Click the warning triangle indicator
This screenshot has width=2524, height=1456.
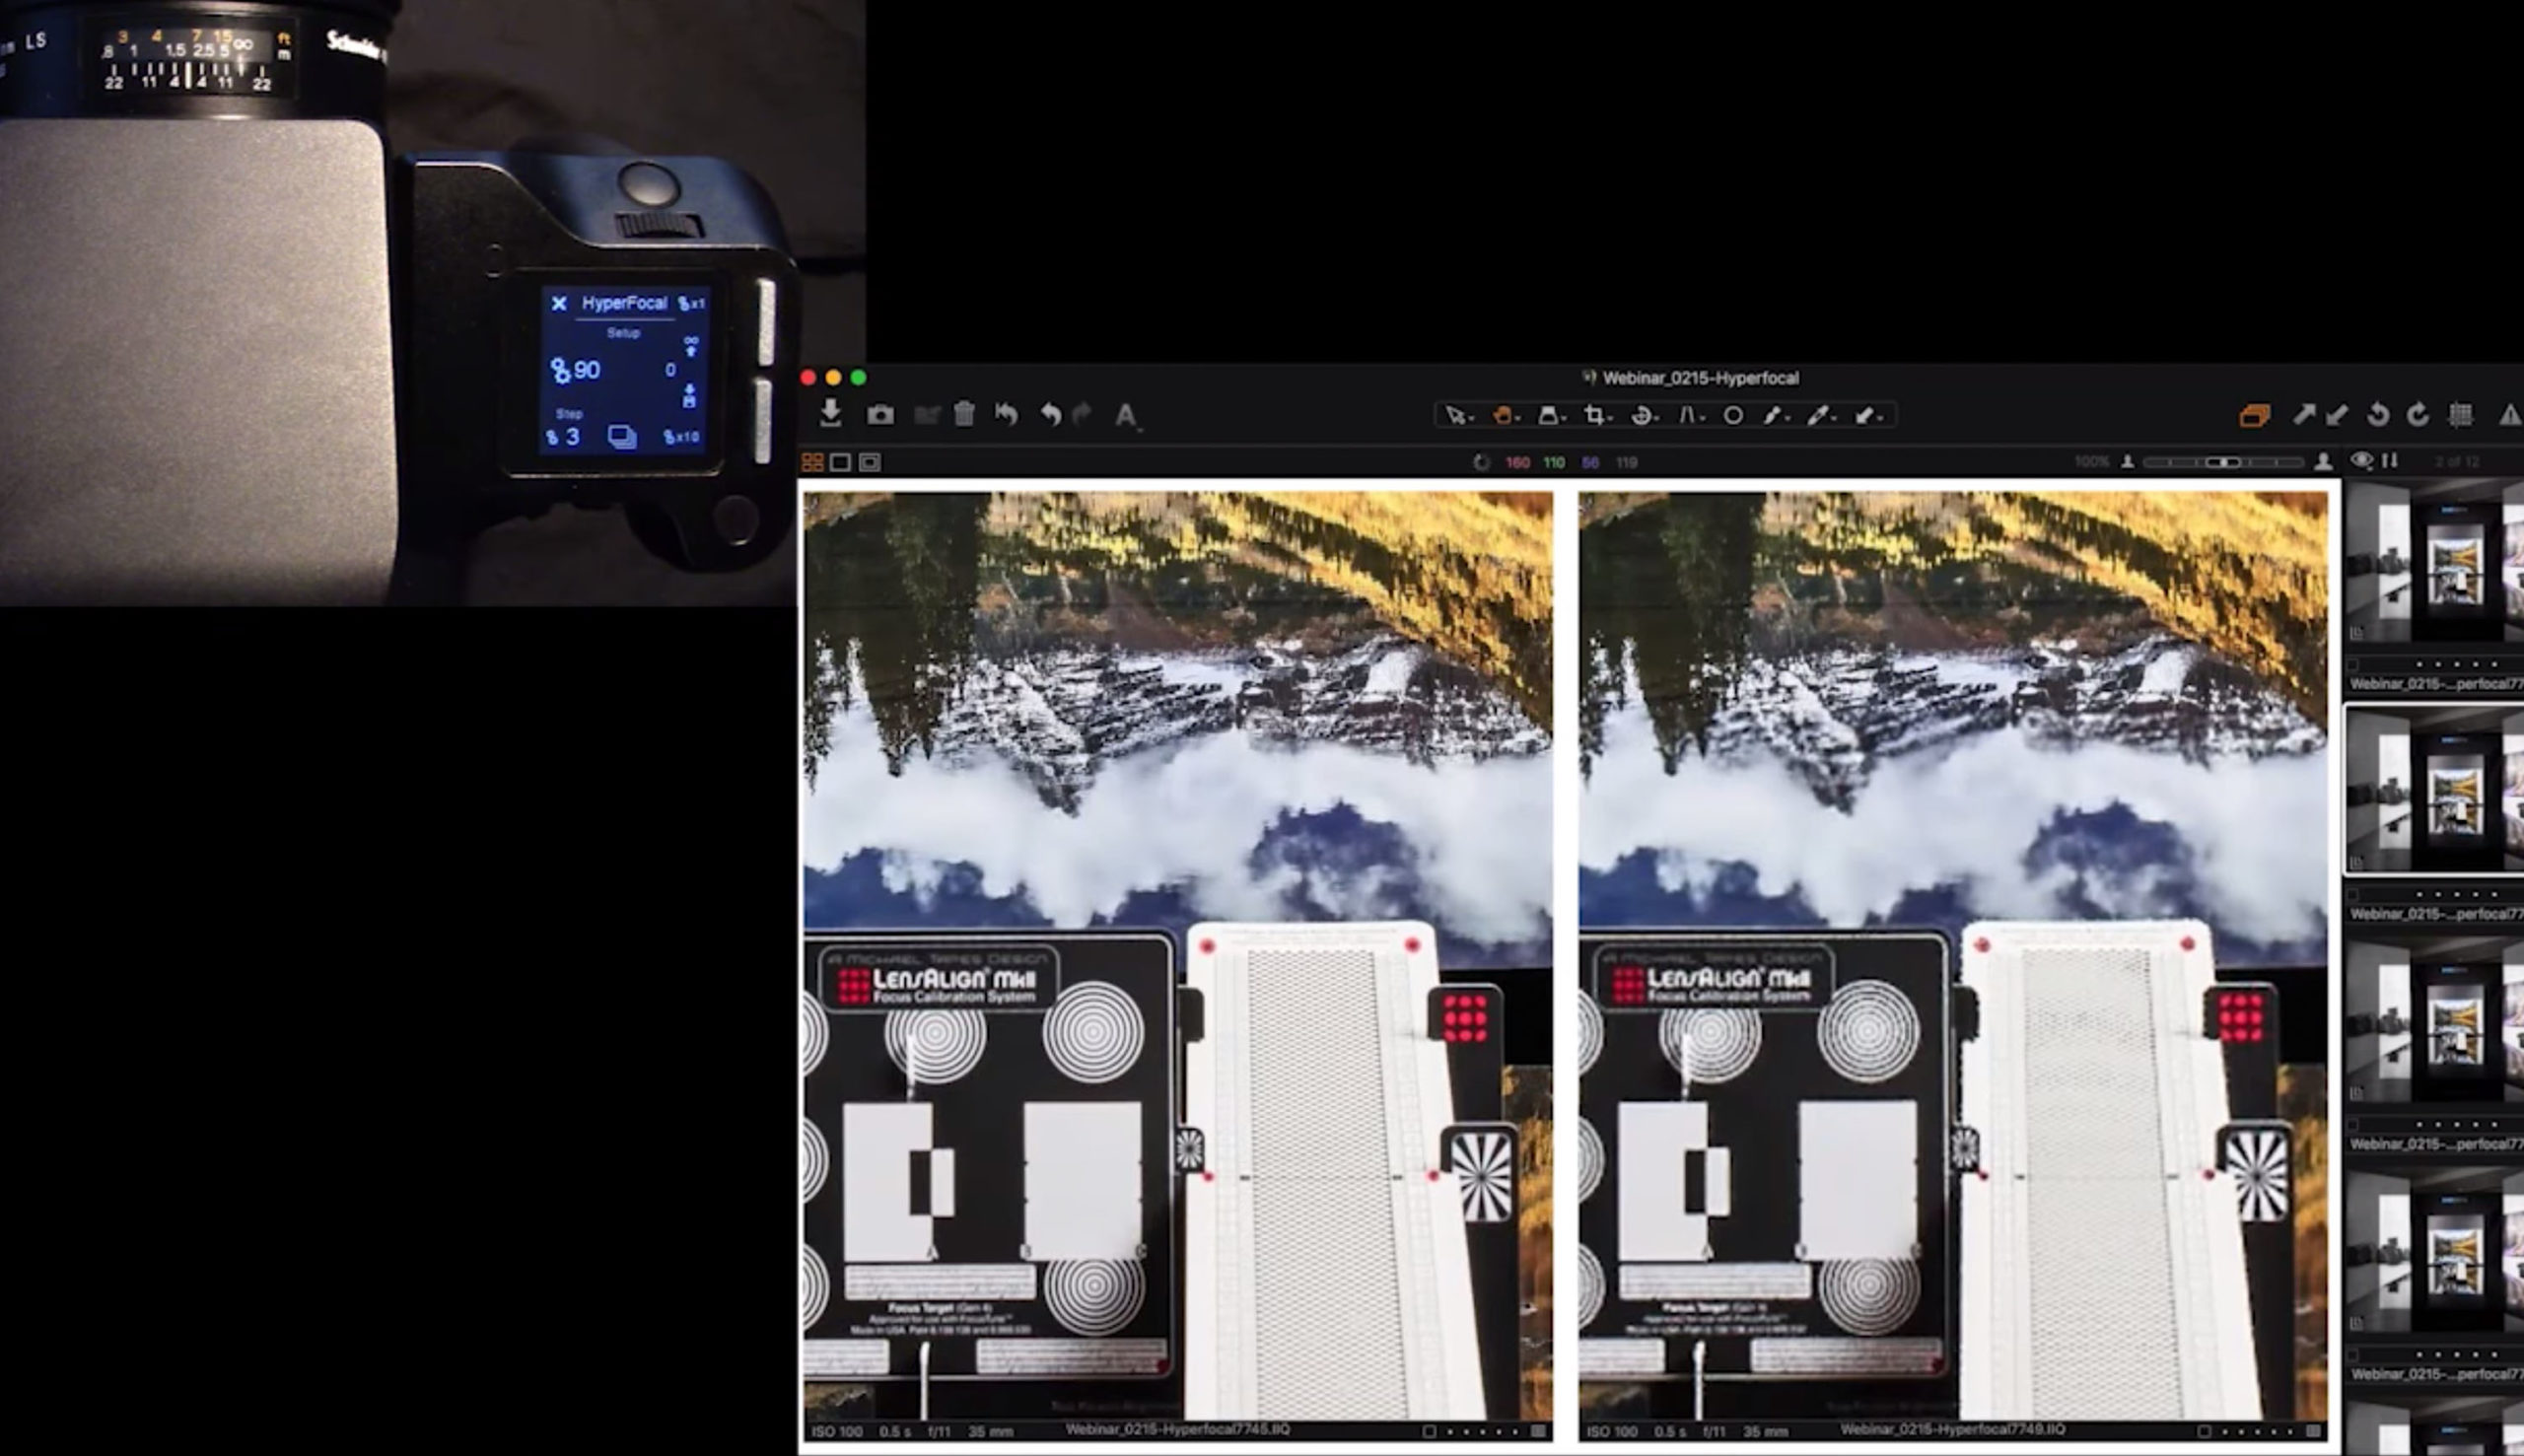(2512, 416)
